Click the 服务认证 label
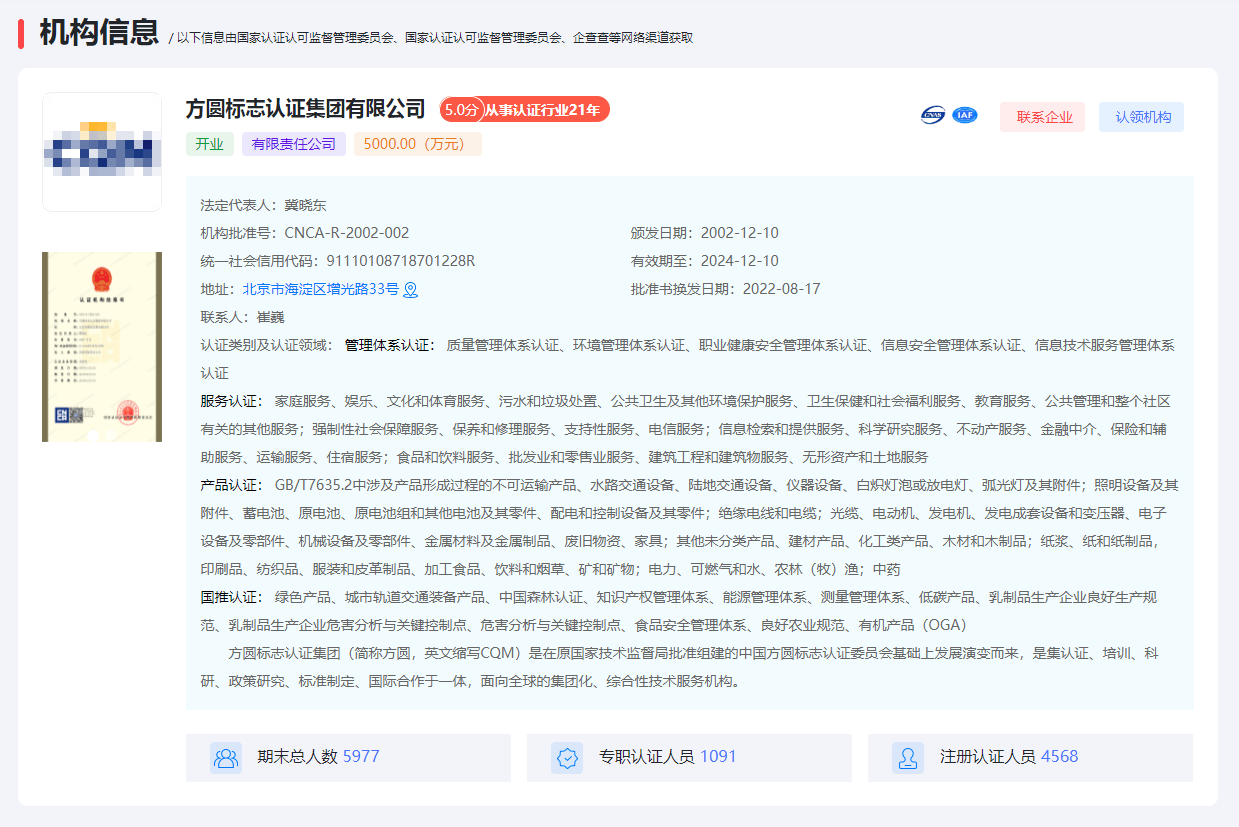 tap(231, 401)
